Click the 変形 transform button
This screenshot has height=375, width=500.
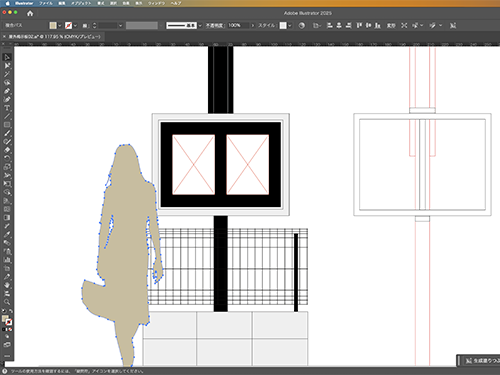tap(391, 25)
